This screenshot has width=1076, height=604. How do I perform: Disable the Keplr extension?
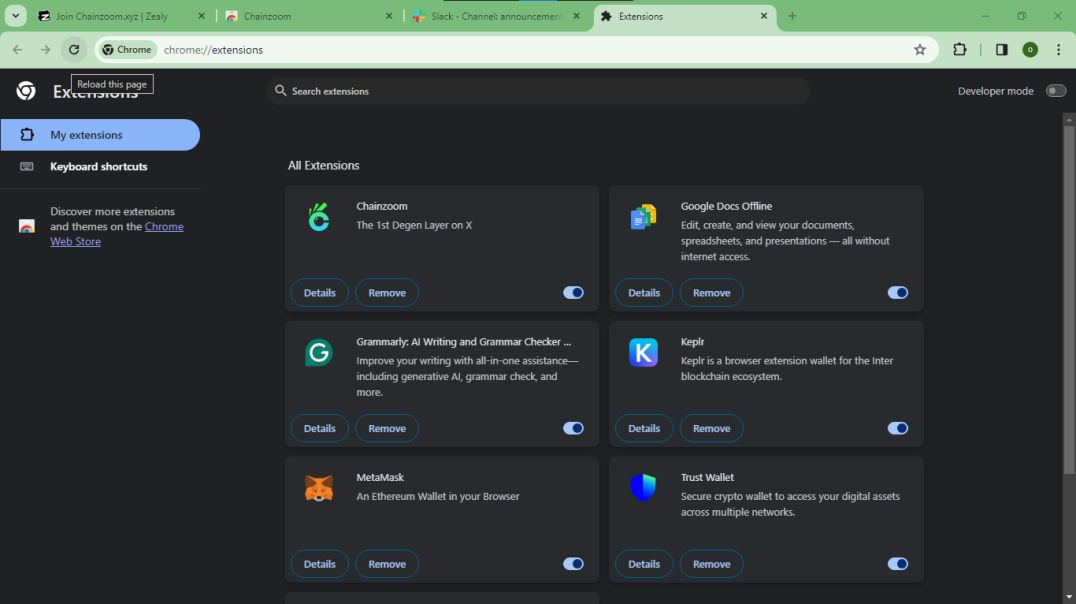(898, 428)
